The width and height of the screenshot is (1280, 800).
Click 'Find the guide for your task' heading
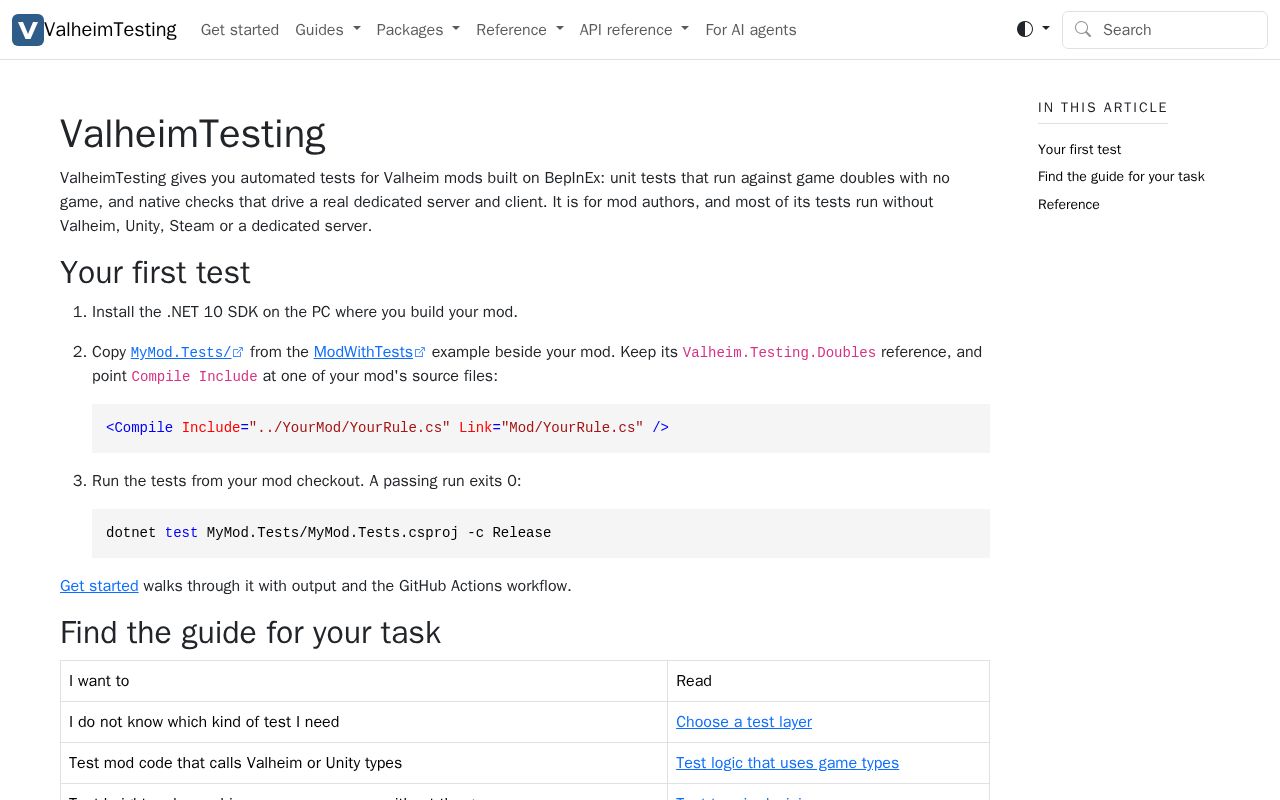[x=250, y=632]
